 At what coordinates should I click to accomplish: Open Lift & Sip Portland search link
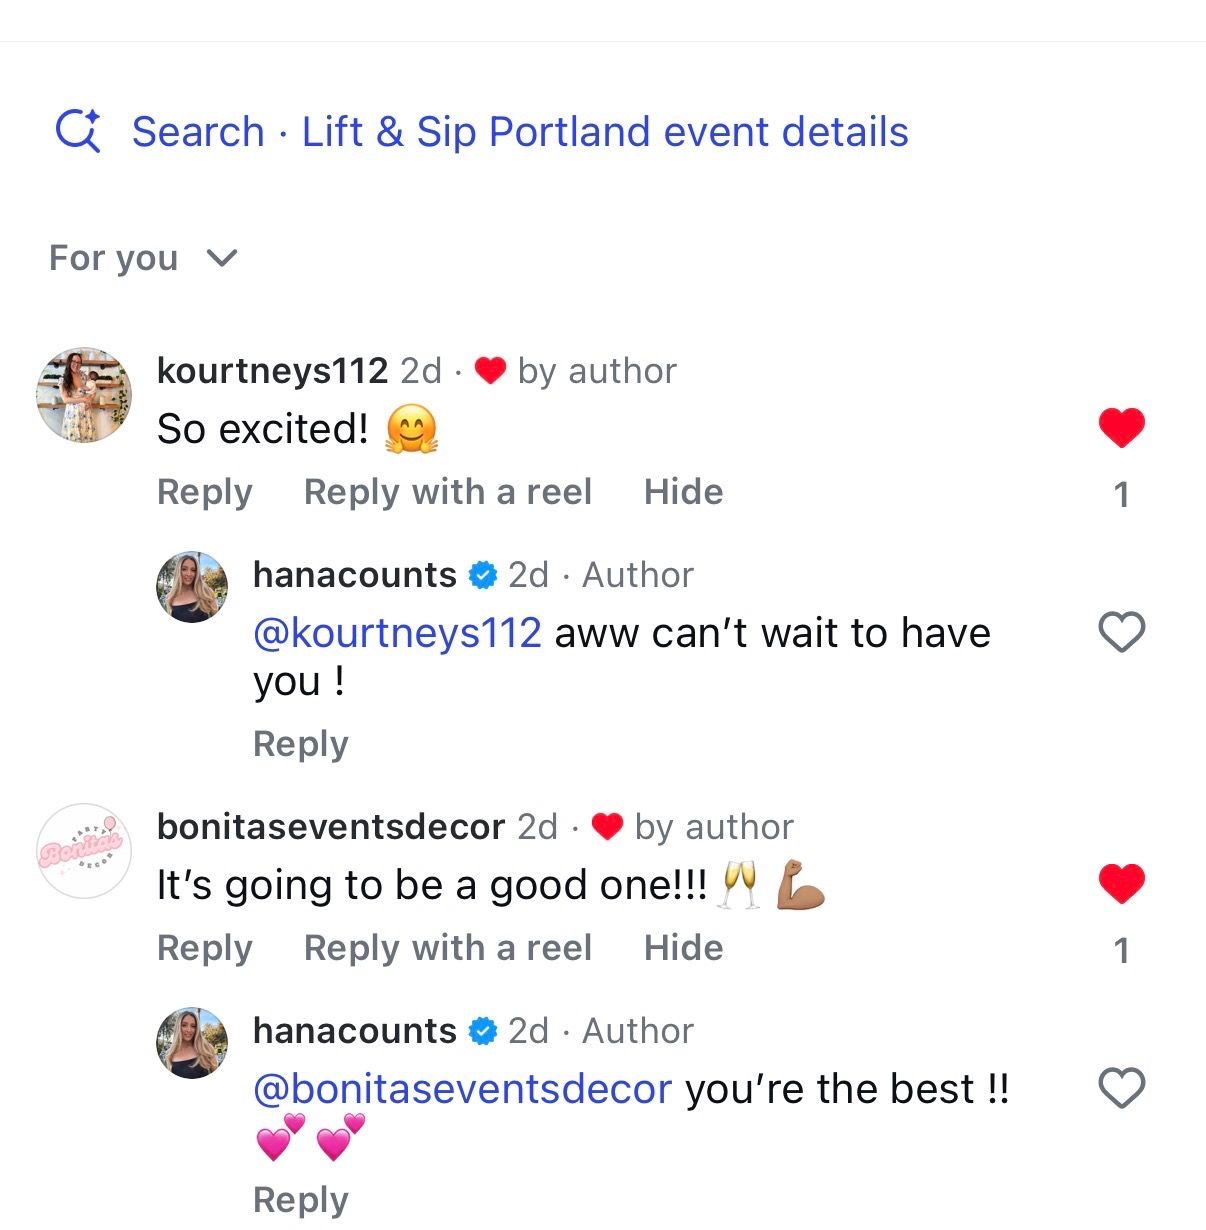tap(520, 132)
